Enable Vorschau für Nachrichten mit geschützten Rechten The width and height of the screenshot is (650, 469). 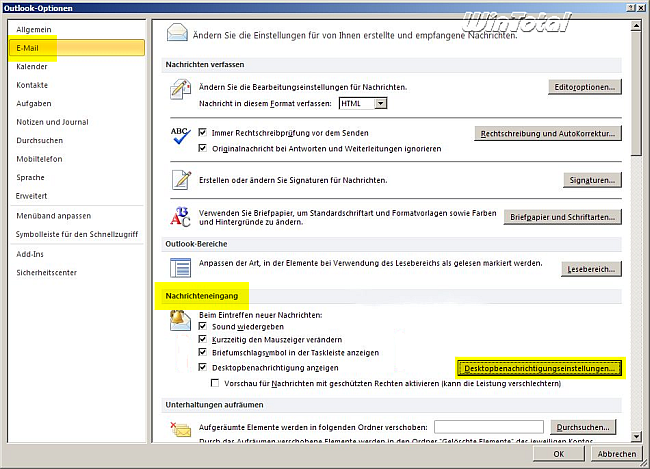pyautogui.click(x=215, y=383)
